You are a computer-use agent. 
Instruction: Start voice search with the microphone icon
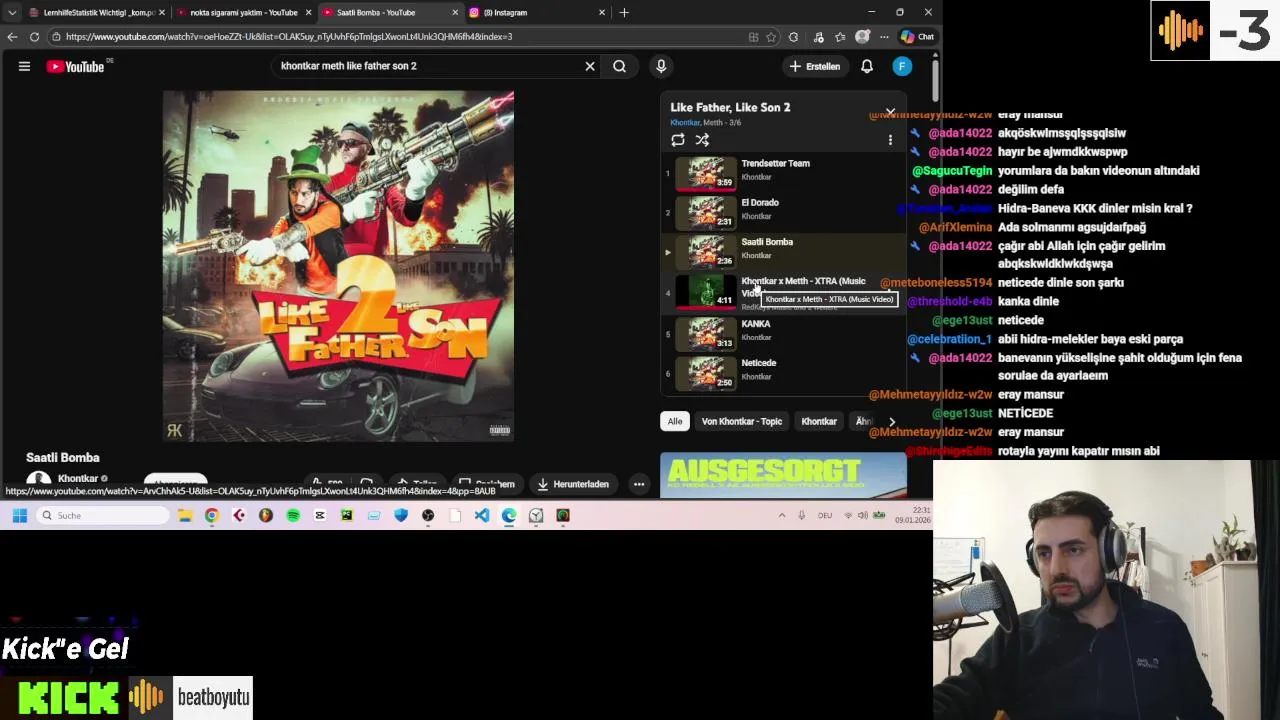click(x=661, y=66)
